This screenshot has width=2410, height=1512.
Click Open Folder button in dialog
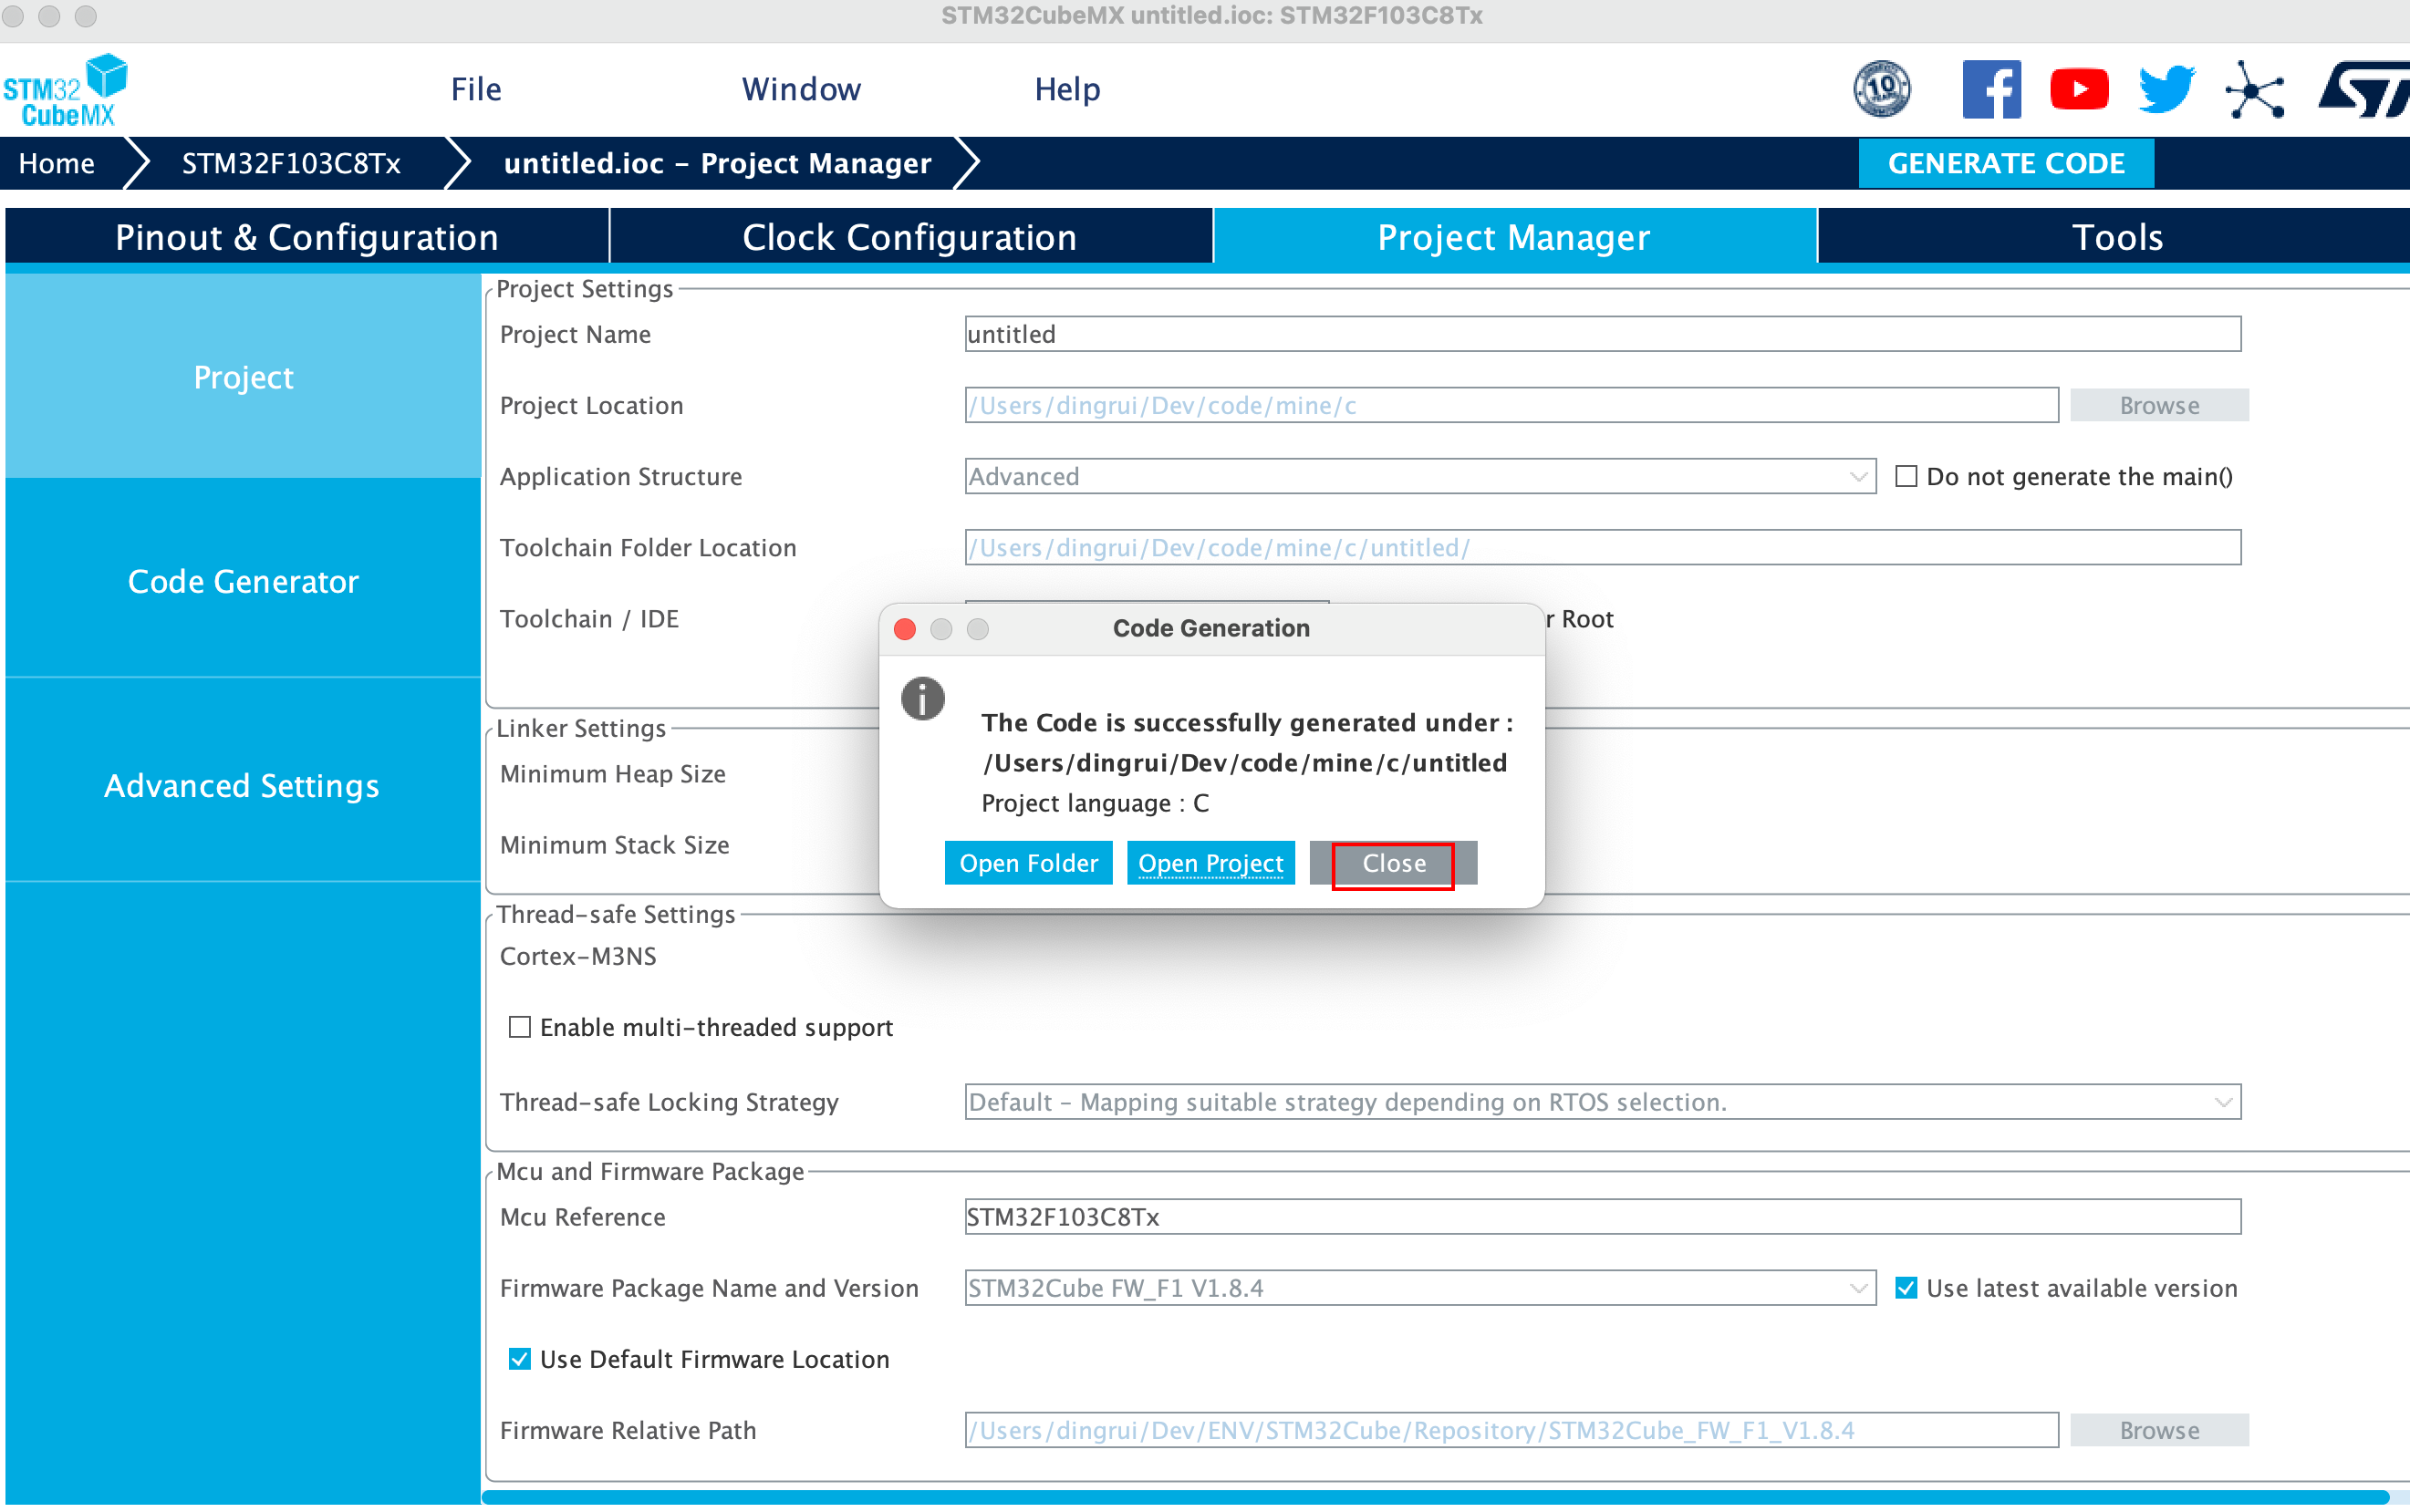tap(1027, 863)
